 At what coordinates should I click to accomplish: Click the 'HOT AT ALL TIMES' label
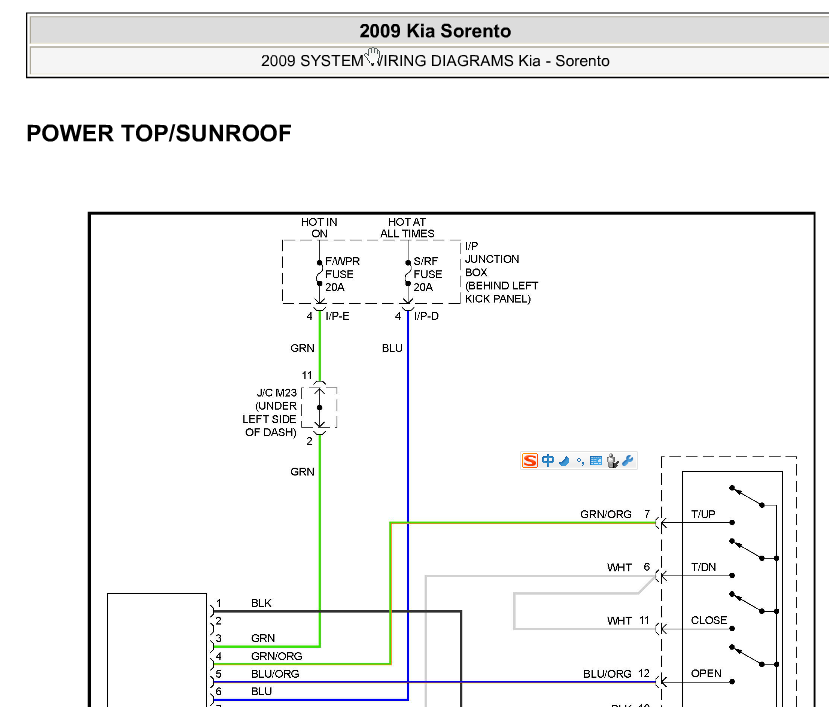pyautogui.click(x=407, y=228)
